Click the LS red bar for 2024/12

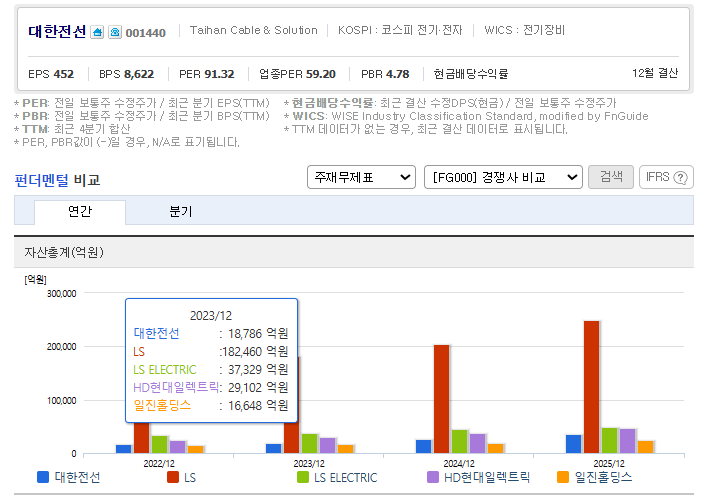442,399
